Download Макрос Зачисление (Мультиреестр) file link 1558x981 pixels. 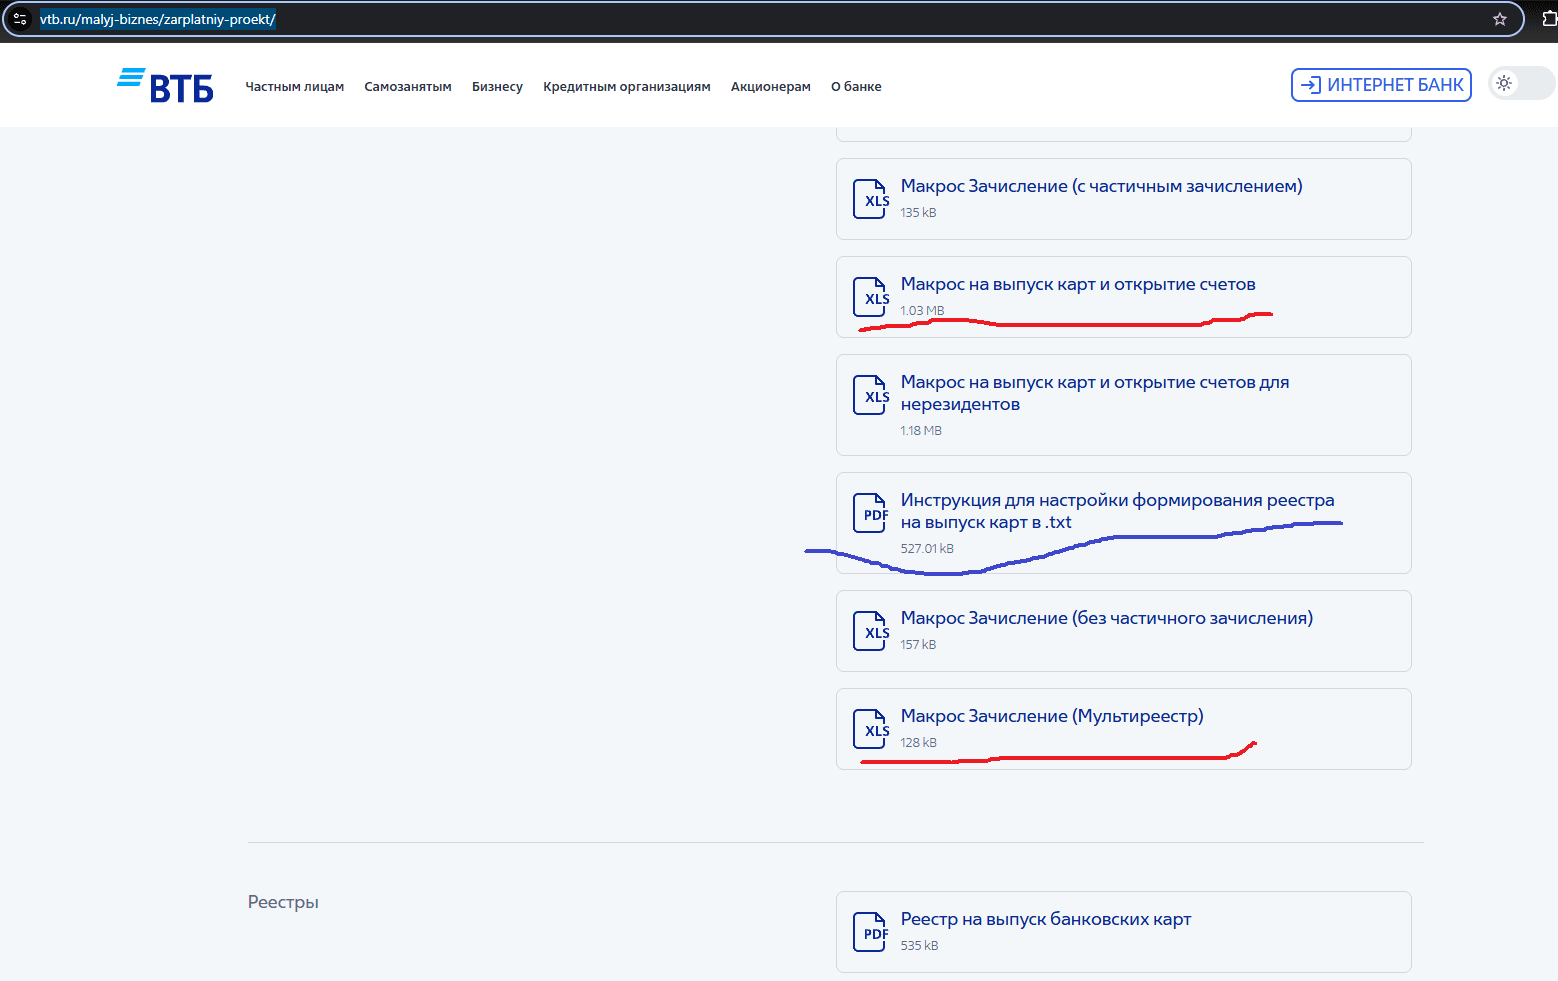point(1051,716)
